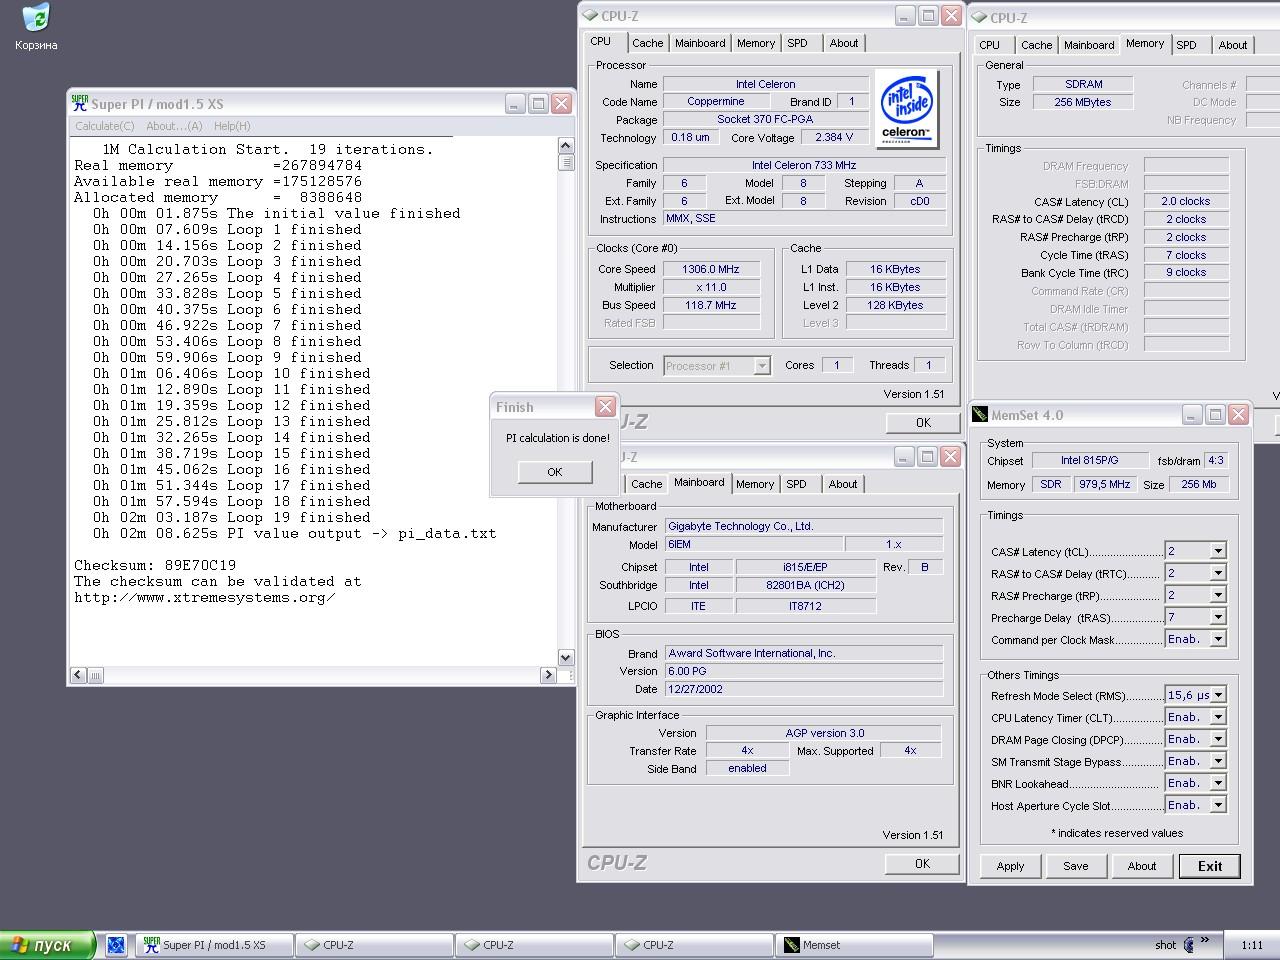Open Host Aperture Cycle Slot dropdown
1280x960 pixels.
[x=1218, y=805]
